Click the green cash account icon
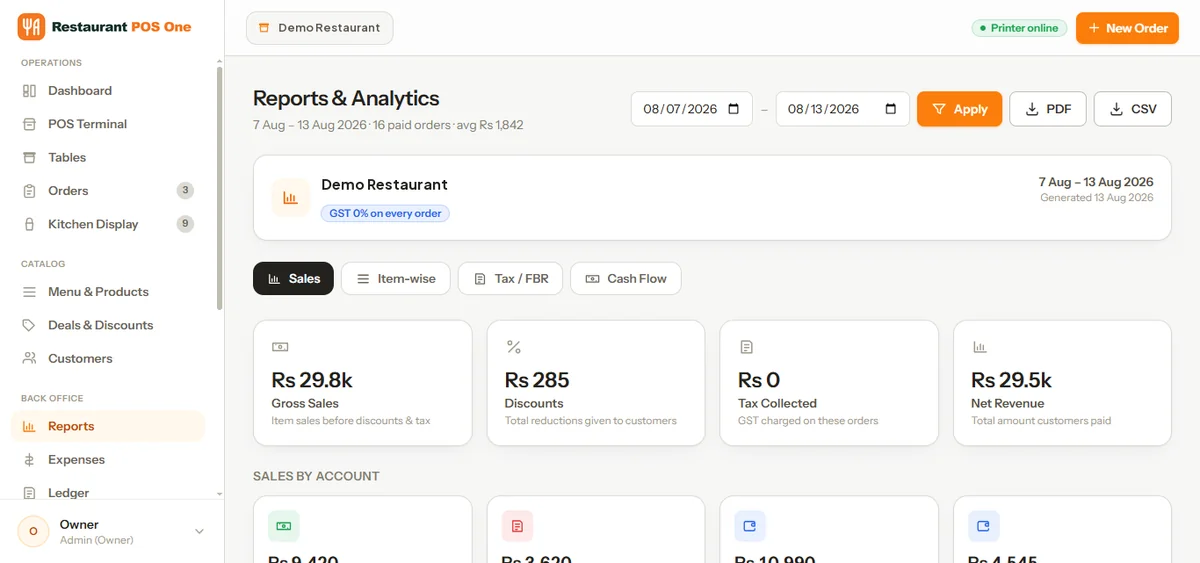 tap(284, 526)
